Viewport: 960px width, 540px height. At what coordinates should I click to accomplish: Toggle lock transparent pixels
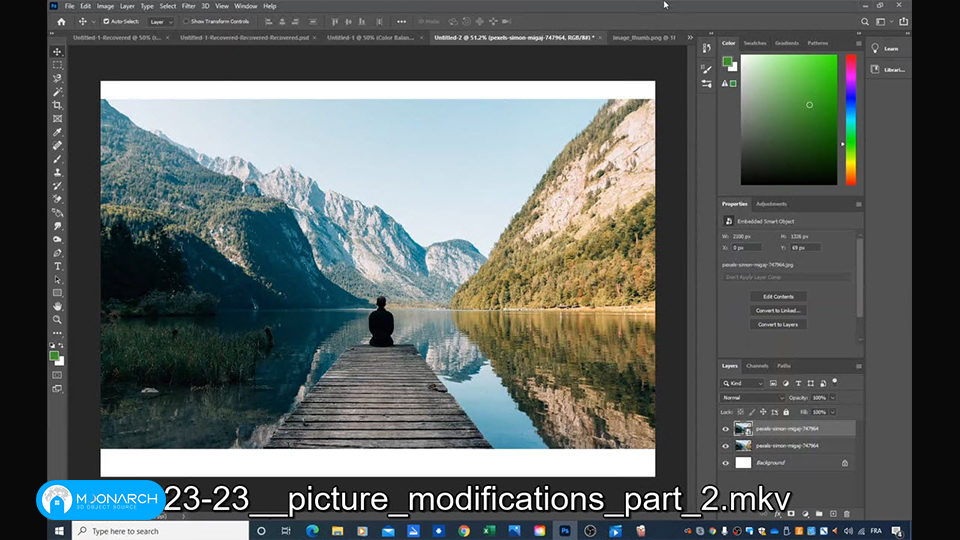click(741, 413)
